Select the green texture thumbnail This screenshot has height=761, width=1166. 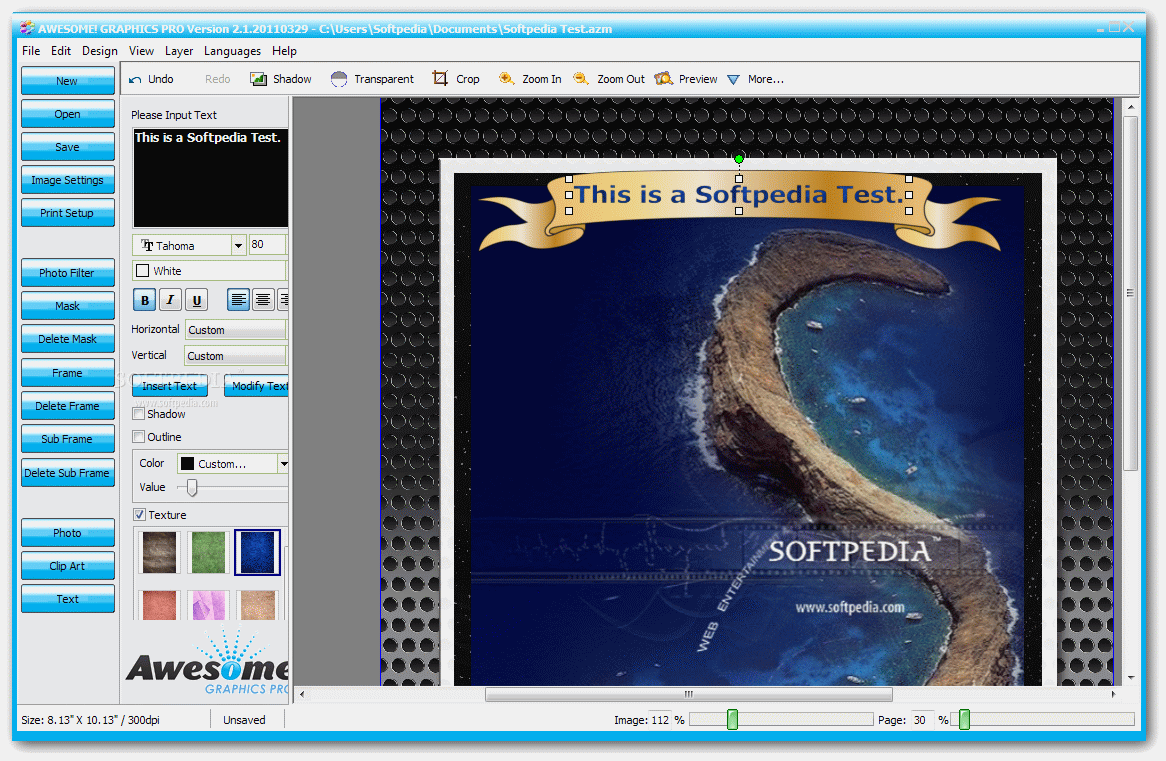point(207,552)
